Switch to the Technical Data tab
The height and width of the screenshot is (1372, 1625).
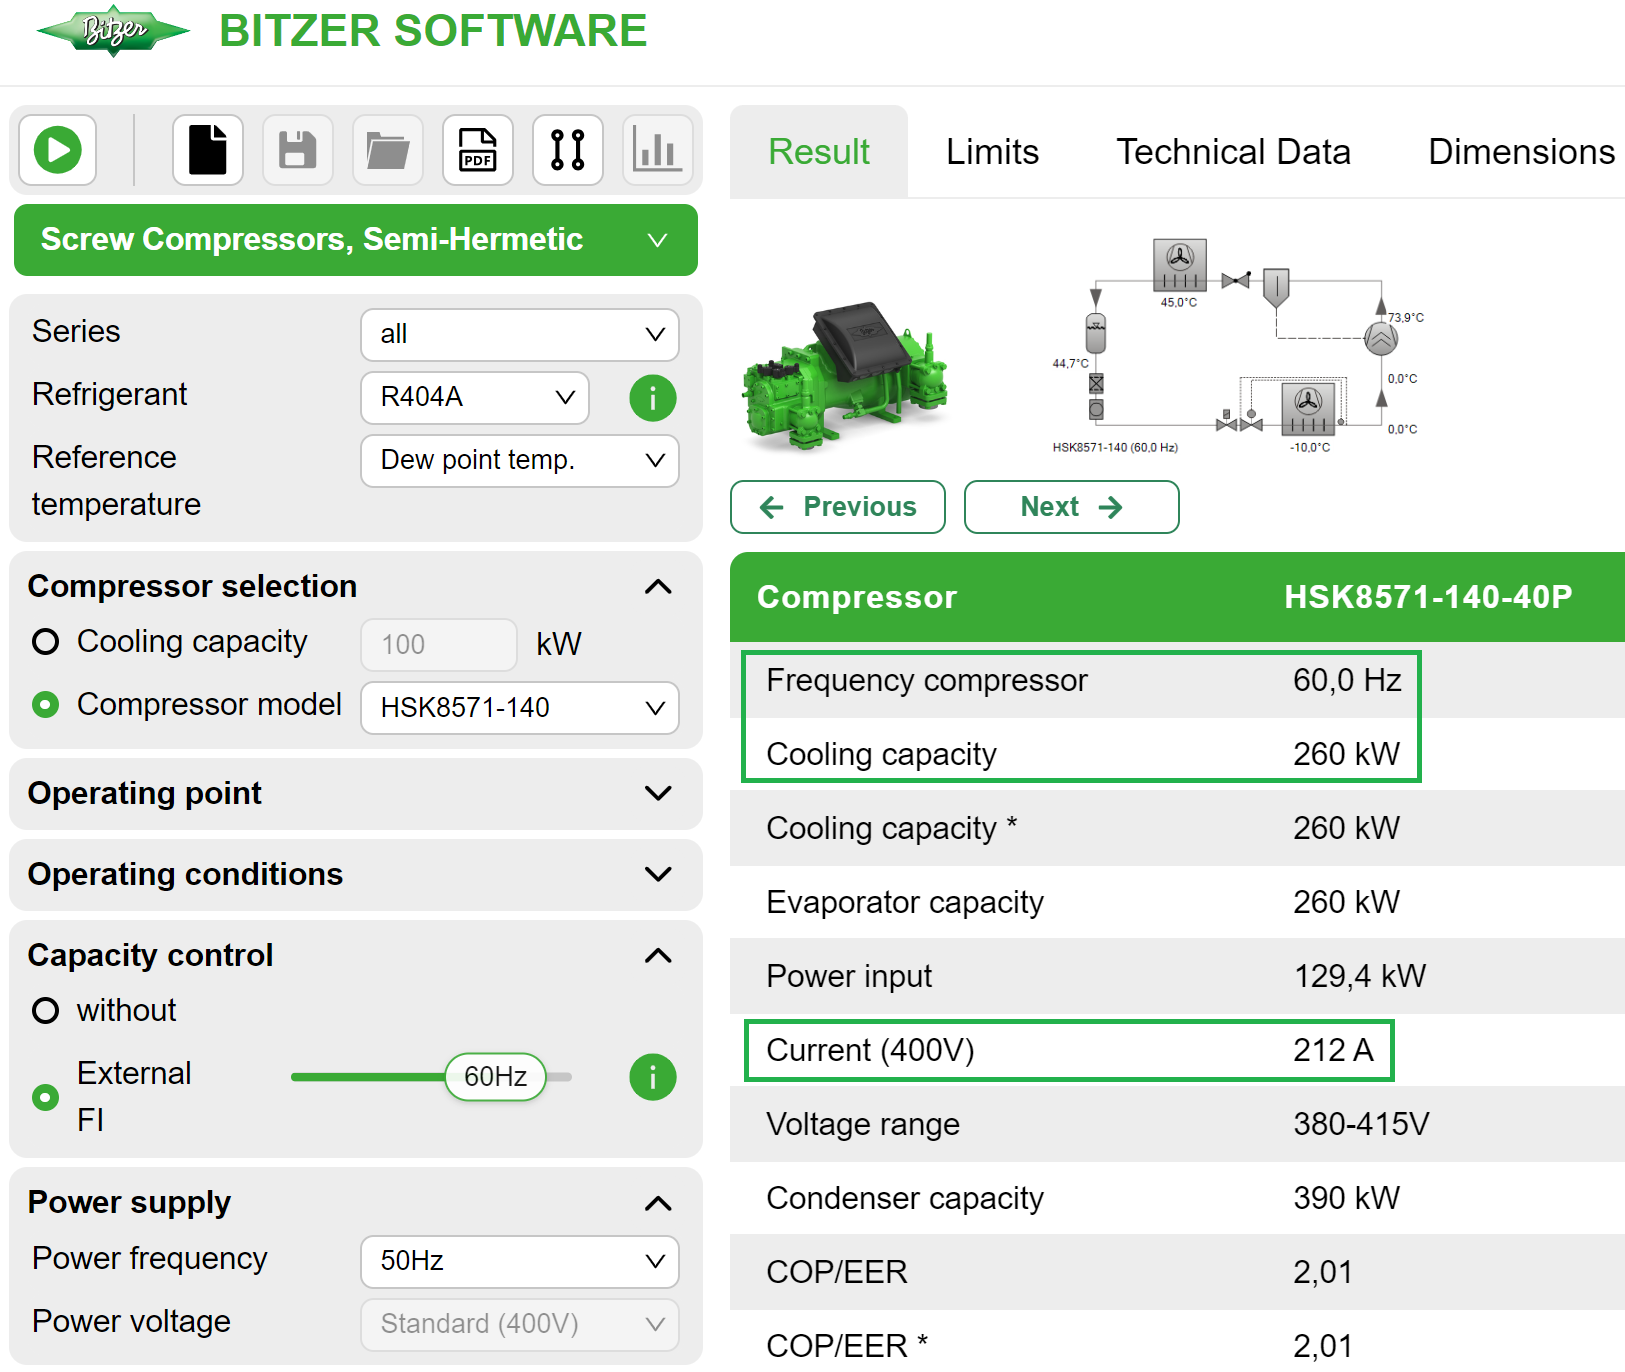click(x=1233, y=151)
